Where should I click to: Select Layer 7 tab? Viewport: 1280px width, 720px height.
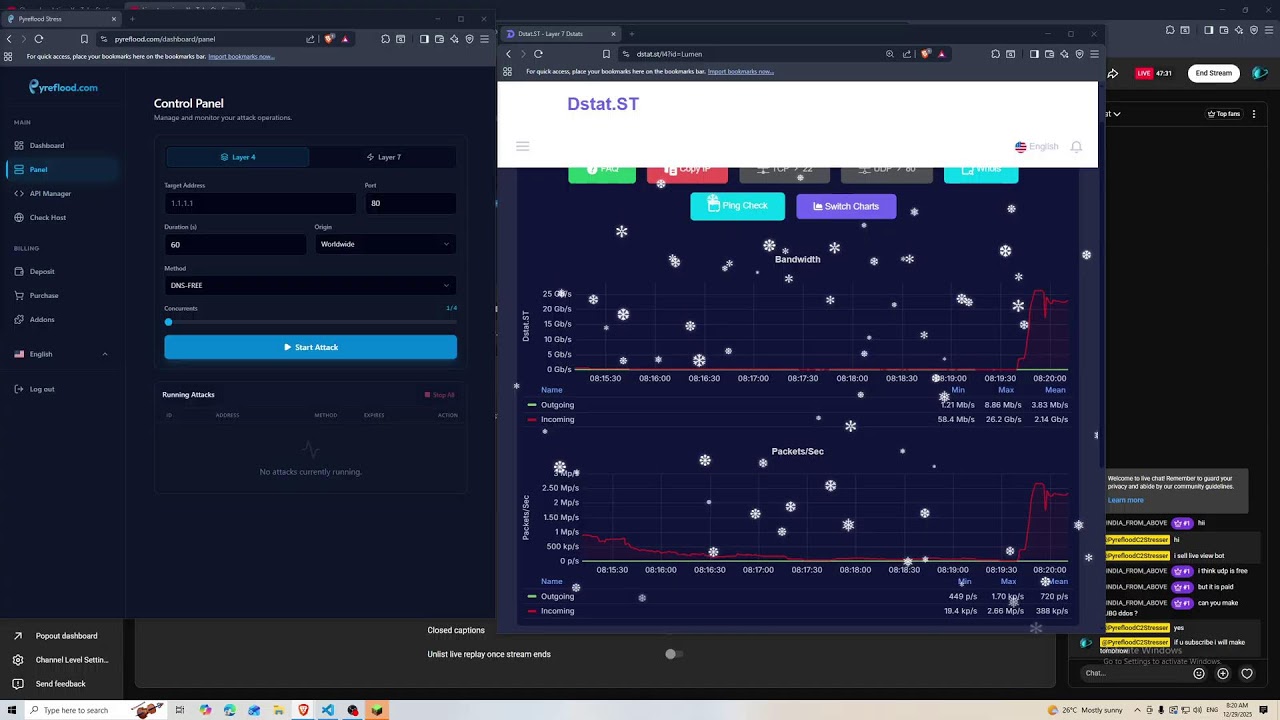point(384,157)
